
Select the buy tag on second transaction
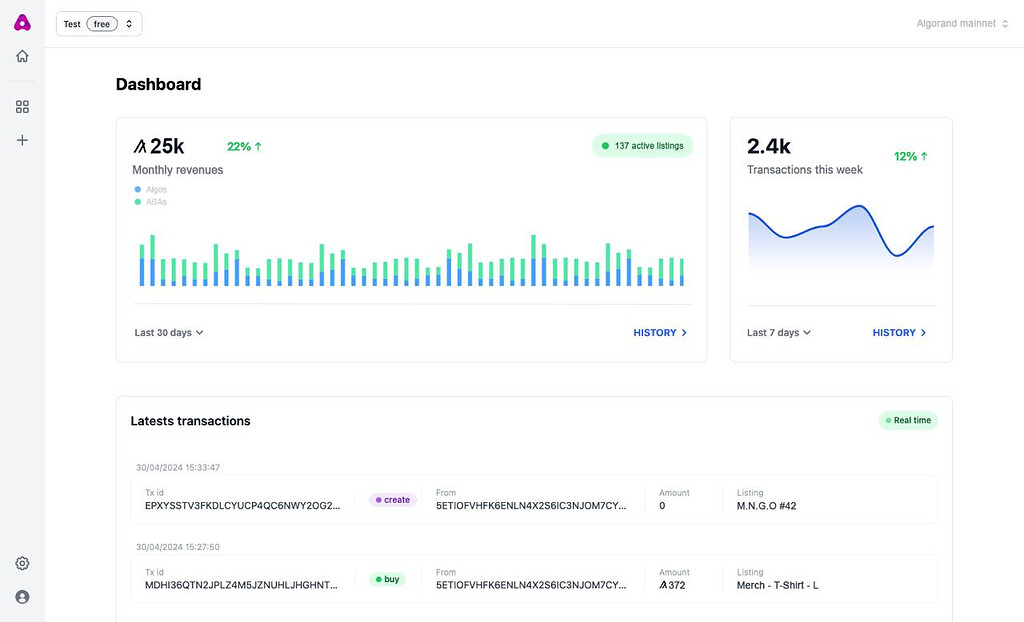388,578
